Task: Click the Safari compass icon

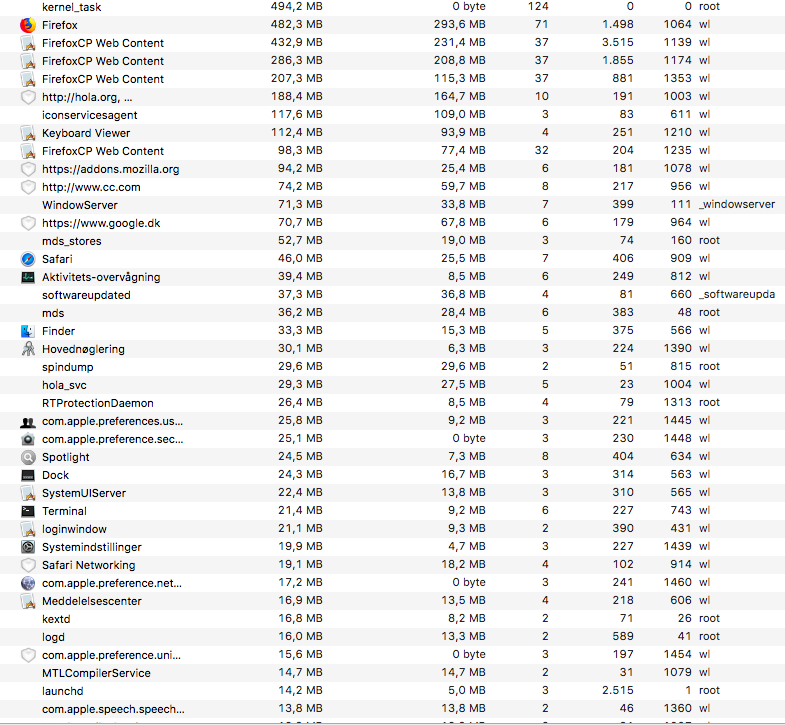Action: 28,259
